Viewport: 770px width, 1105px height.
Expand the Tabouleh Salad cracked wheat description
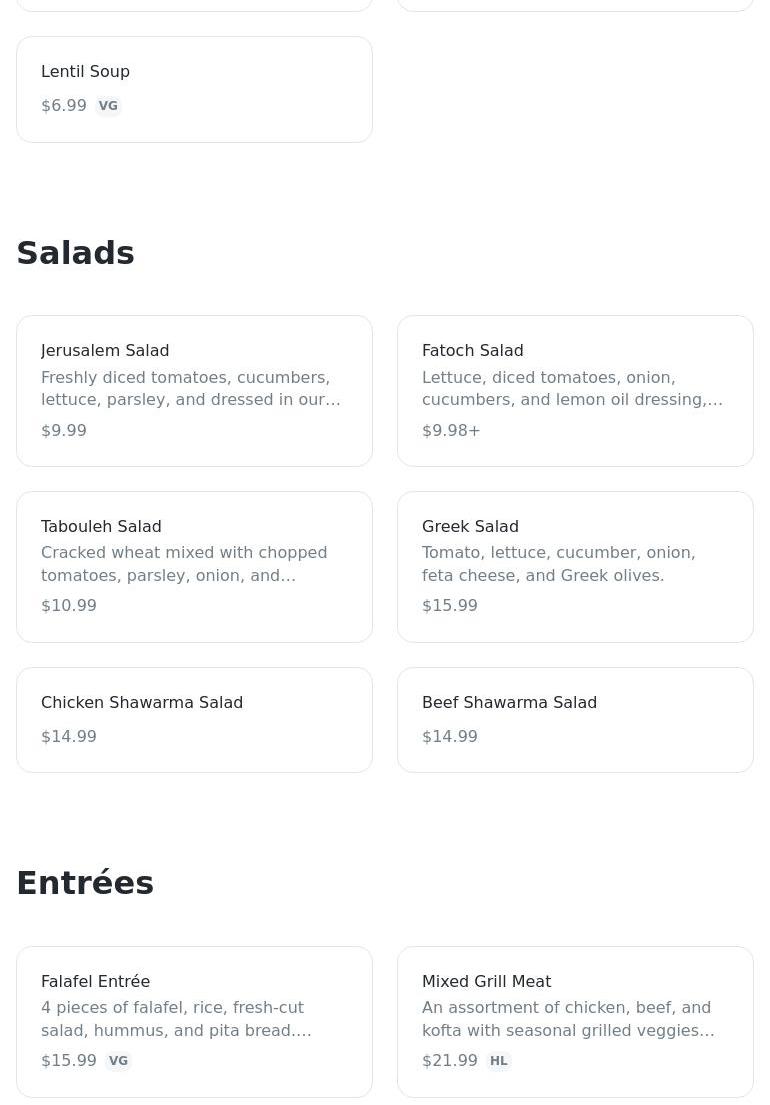(184, 564)
